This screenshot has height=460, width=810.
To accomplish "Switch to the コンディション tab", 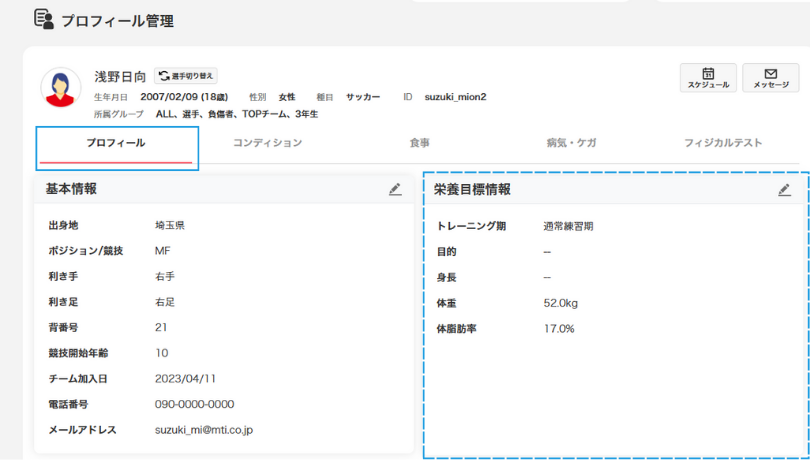I will pos(267,143).
